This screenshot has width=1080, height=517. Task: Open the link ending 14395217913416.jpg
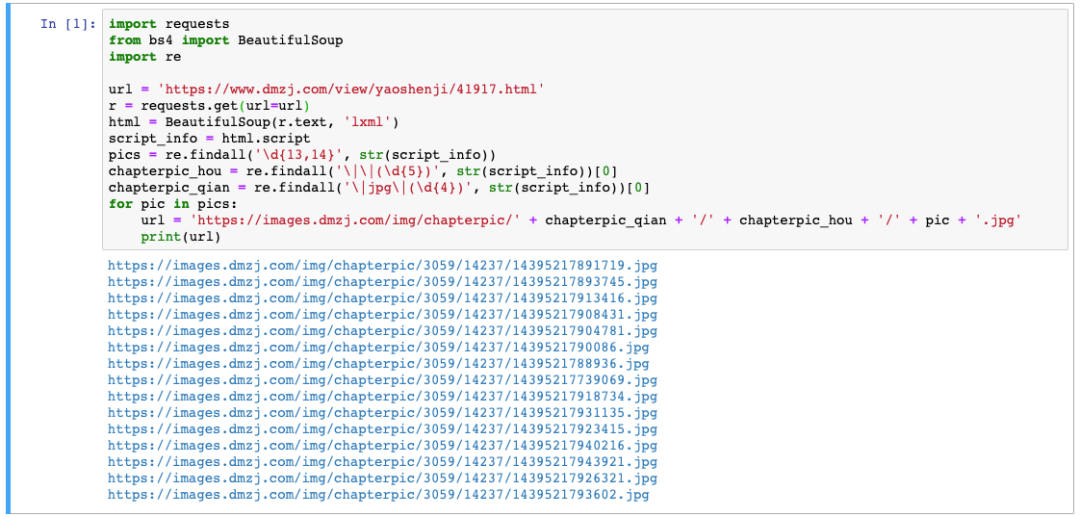(x=382, y=298)
